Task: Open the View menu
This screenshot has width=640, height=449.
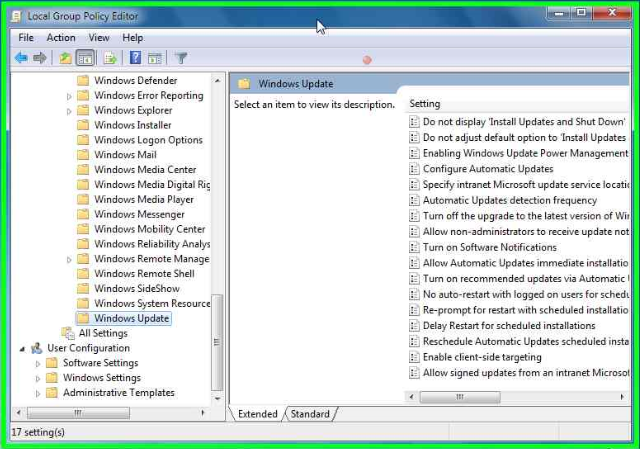Action: pyautogui.click(x=99, y=38)
